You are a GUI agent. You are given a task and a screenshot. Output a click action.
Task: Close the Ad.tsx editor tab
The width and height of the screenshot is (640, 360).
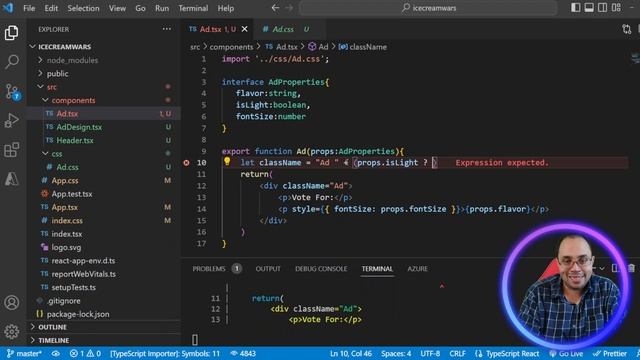pos(244,29)
